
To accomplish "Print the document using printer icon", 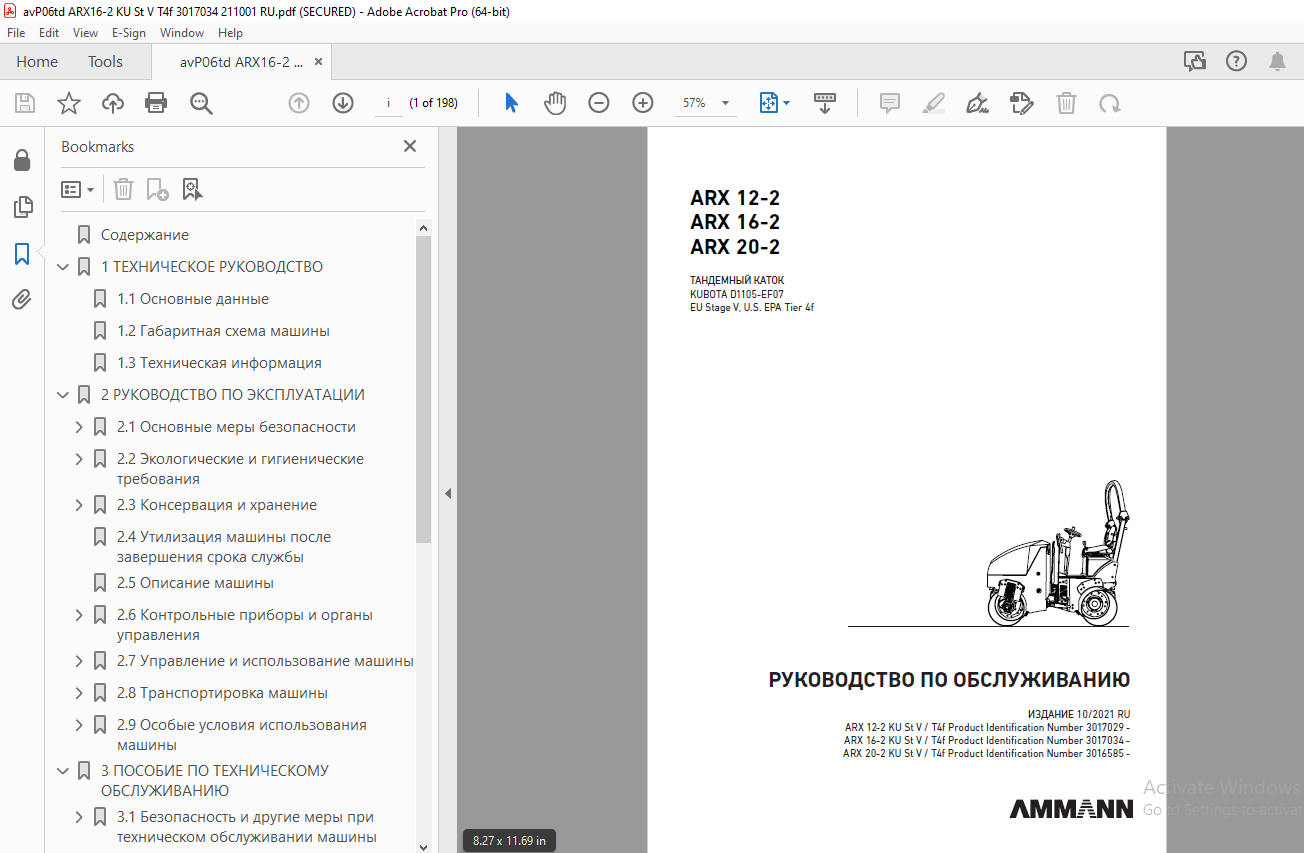I will (156, 103).
